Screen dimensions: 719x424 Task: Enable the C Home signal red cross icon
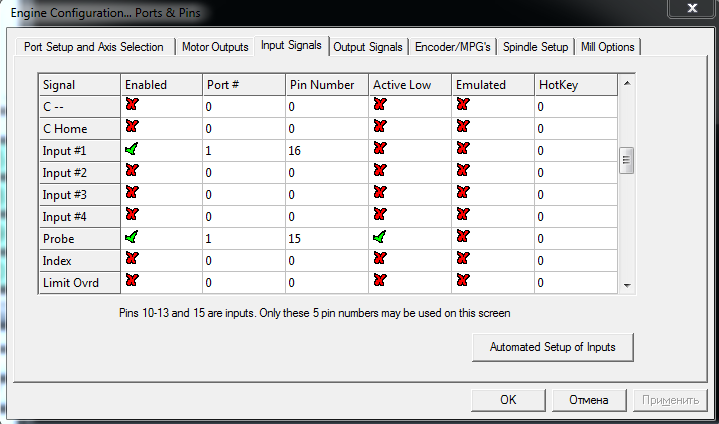(131, 127)
